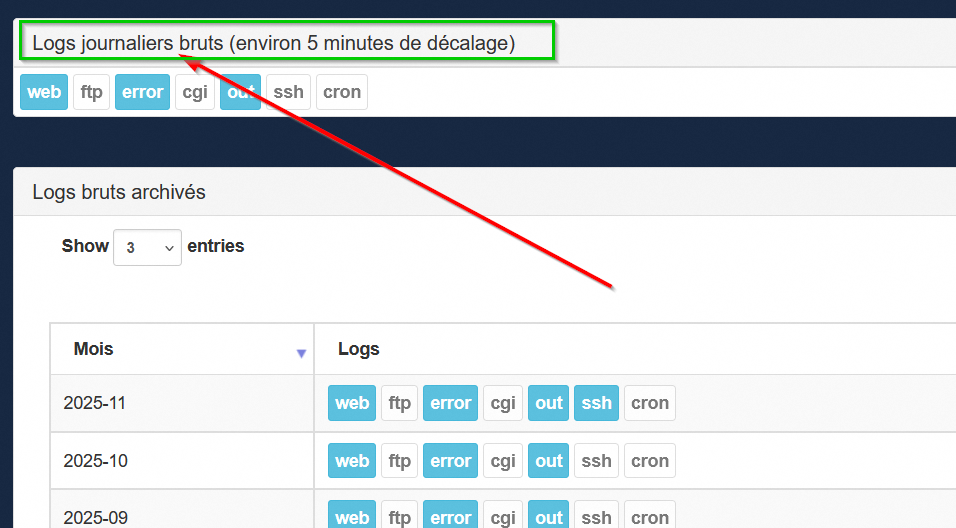Open the daily ftp log
The image size is (956, 528).
coord(91,92)
